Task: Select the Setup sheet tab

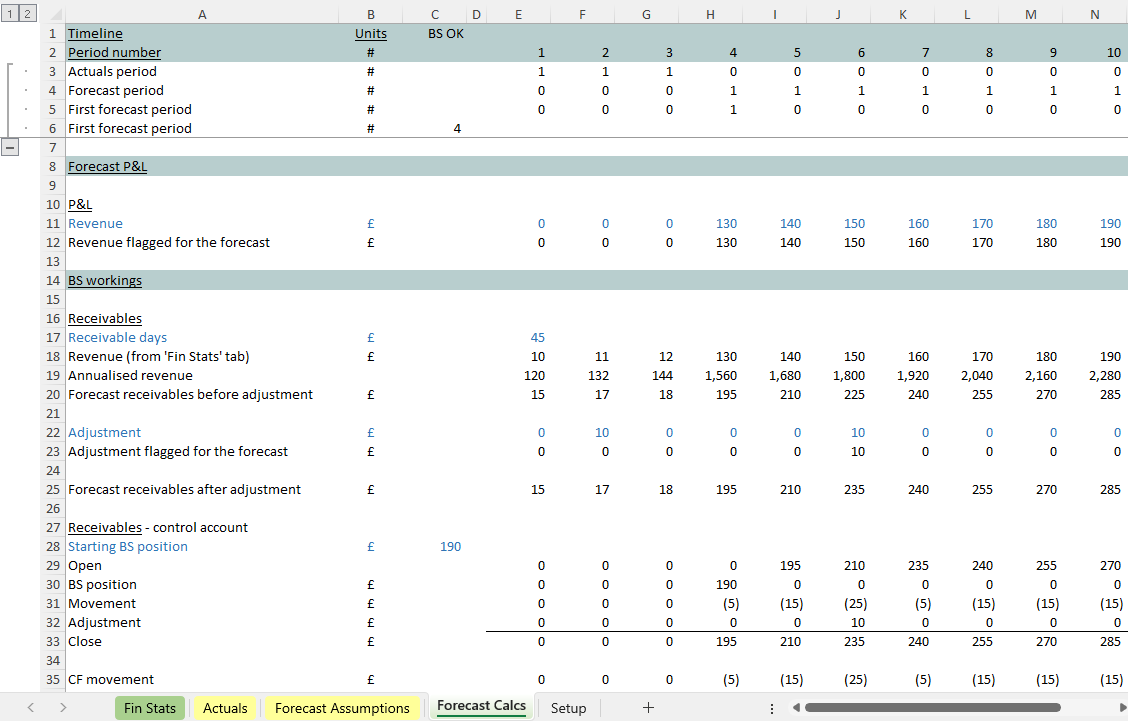Action: tap(568, 708)
